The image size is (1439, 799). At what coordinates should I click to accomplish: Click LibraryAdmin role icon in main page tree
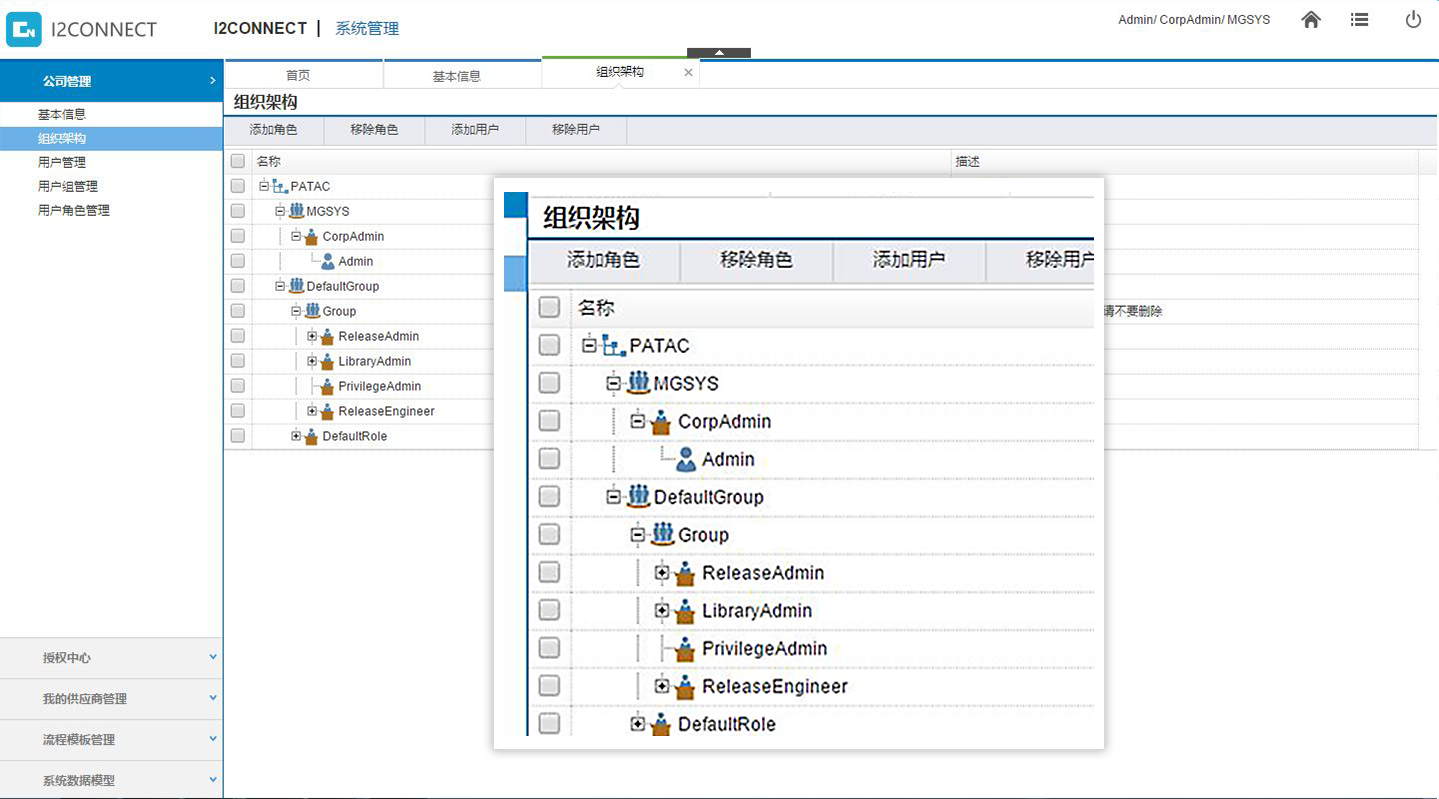[x=328, y=361]
